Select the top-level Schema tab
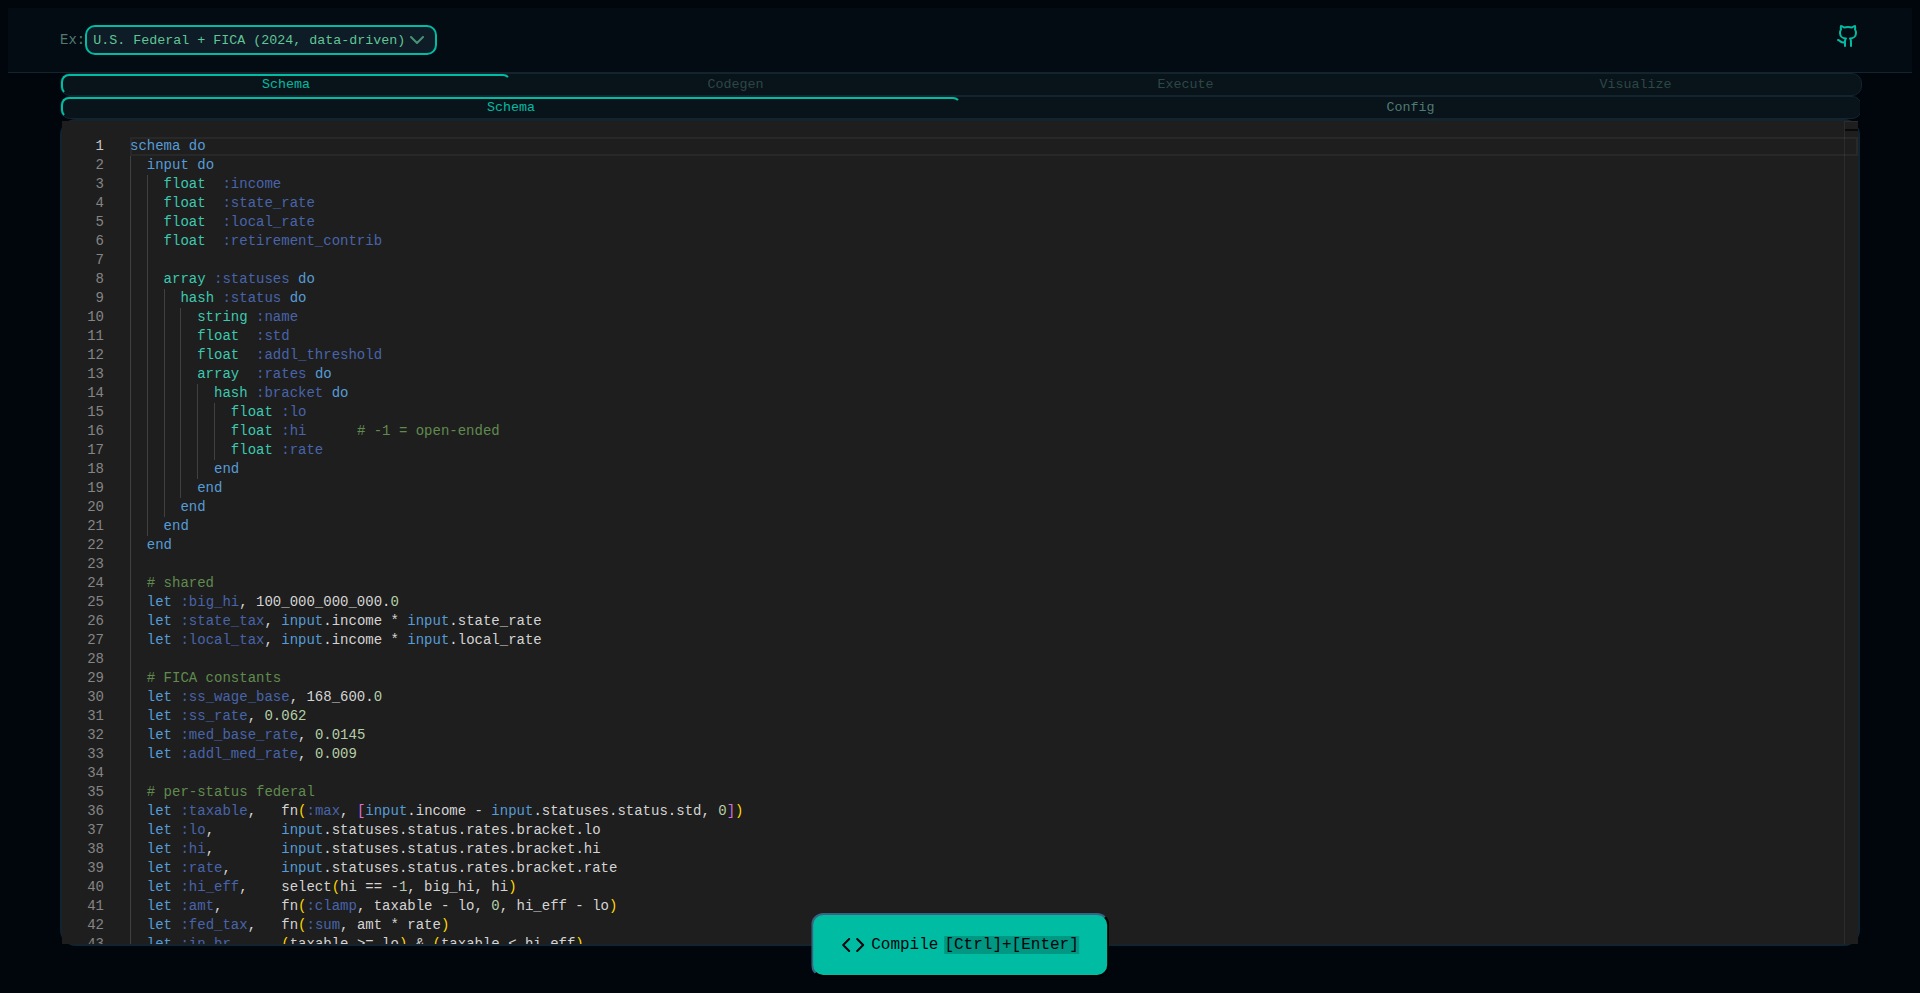The image size is (1920, 993). click(285, 84)
